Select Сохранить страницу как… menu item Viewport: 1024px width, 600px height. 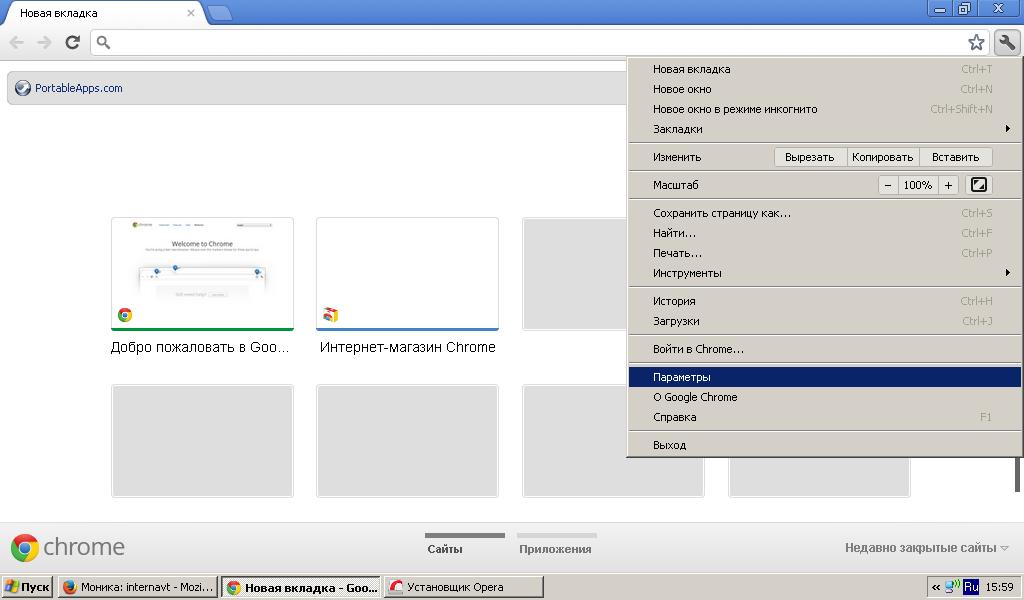click(x=824, y=213)
